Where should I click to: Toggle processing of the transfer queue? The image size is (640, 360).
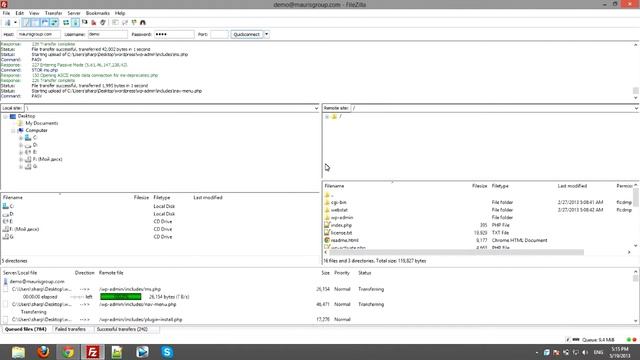pyautogui.click(x=75, y=22)
